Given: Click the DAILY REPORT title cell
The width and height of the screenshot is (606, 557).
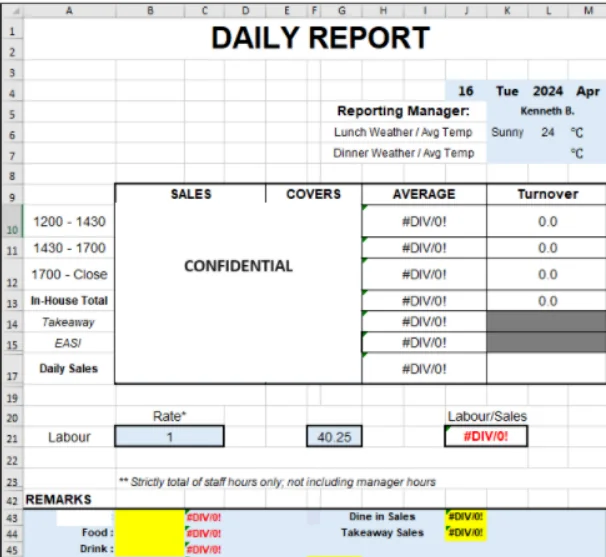Looking at the screenshot, I should click(320, 38).
